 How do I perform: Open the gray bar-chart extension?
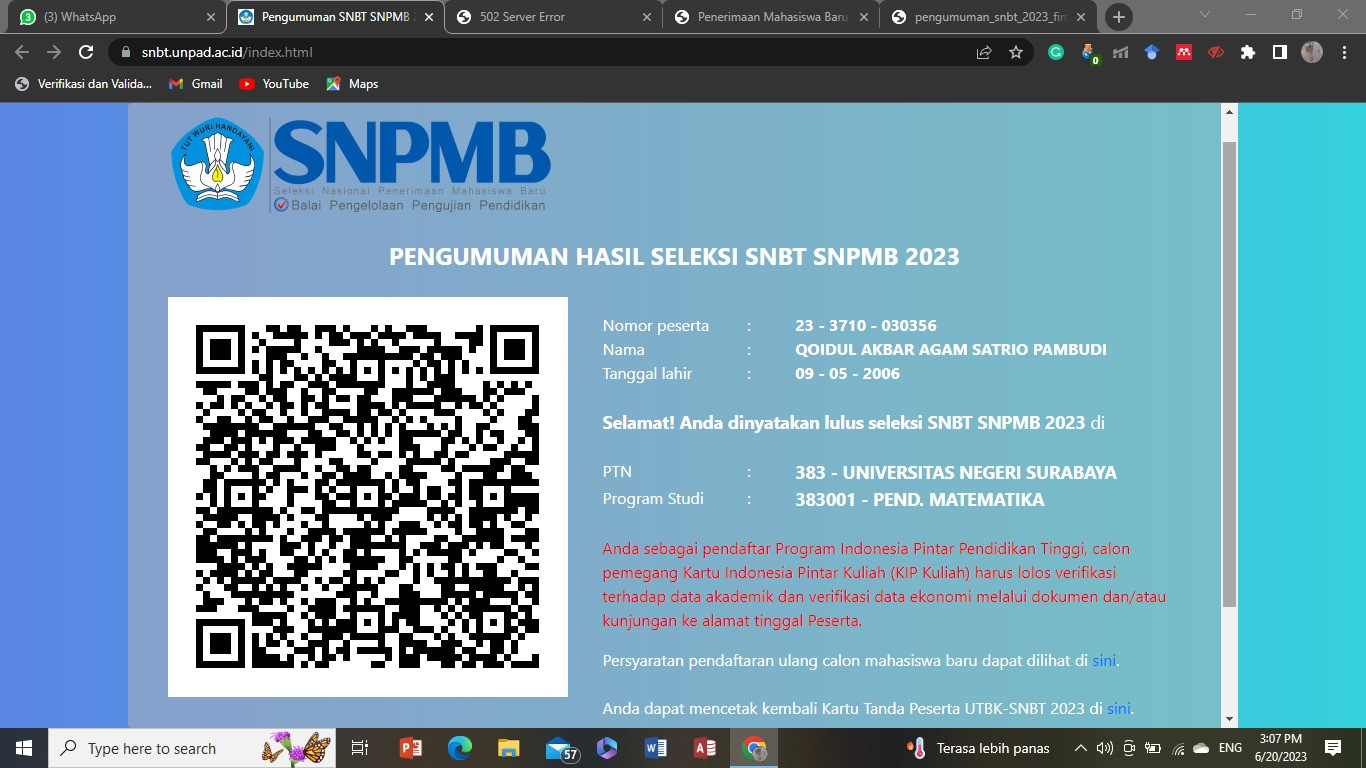(1120, 52)
